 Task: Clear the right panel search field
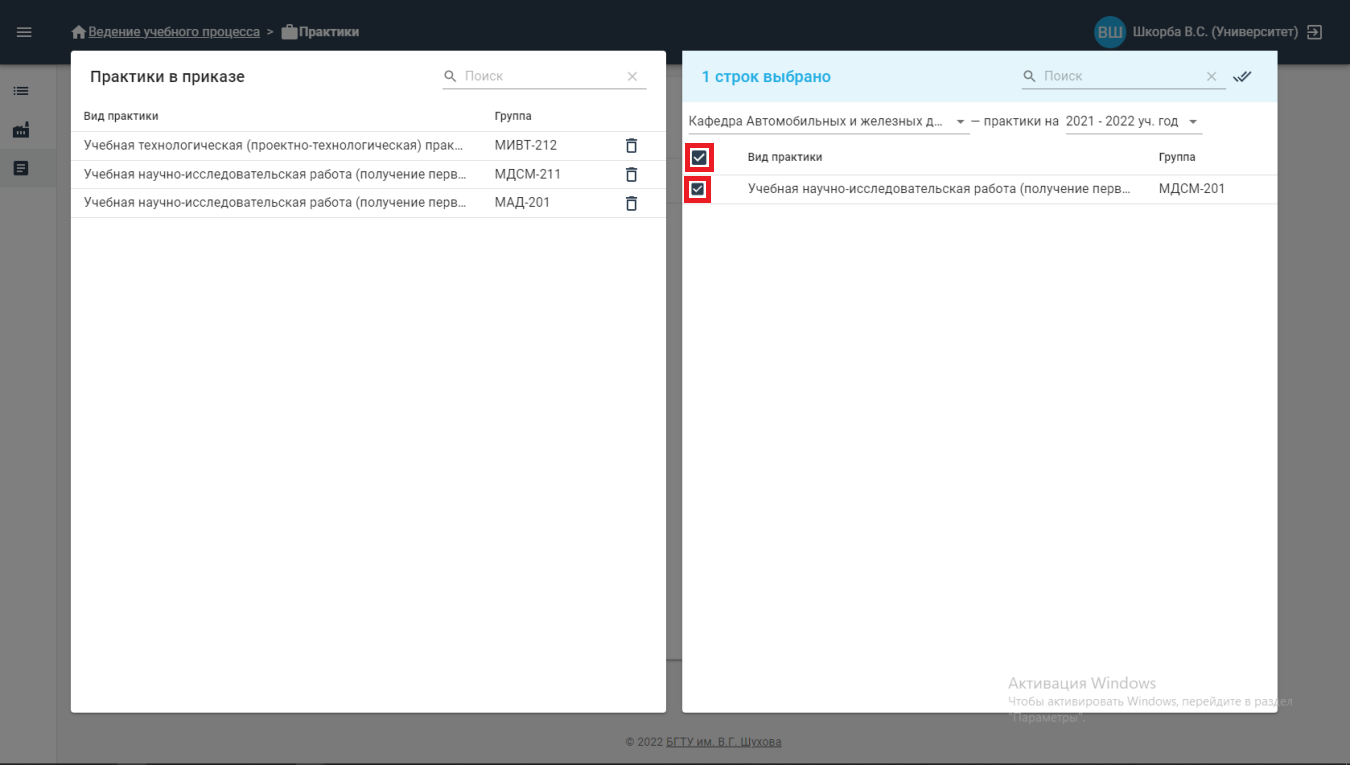[1211, 76]
